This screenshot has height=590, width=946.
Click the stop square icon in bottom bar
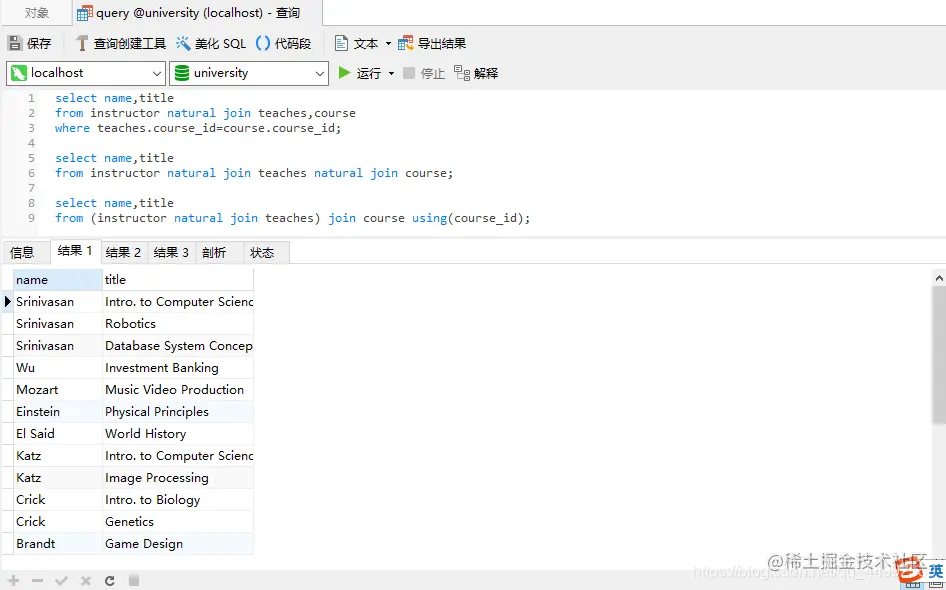coord(134,580)
